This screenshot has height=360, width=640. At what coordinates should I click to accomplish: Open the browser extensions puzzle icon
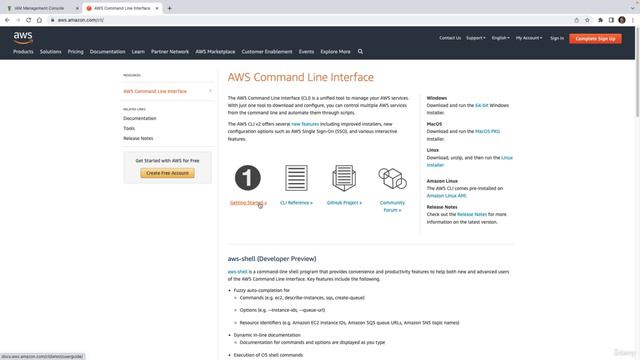600,20
